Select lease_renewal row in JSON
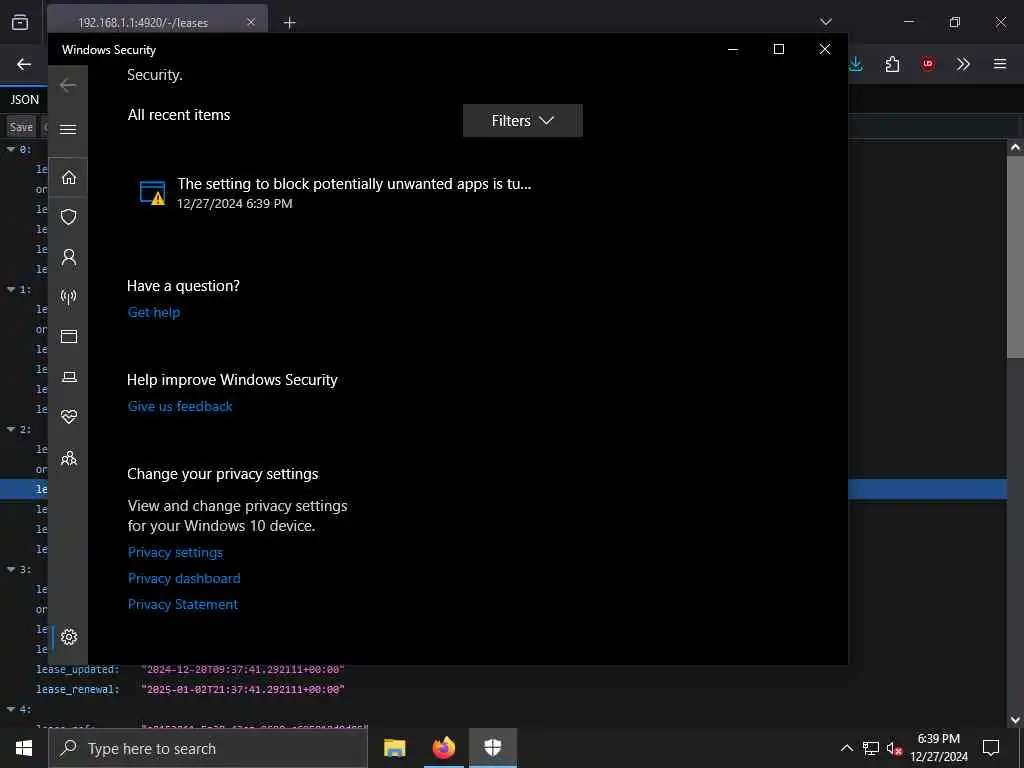The height and width of the screenshot is (768, 1024). (503, 690)
